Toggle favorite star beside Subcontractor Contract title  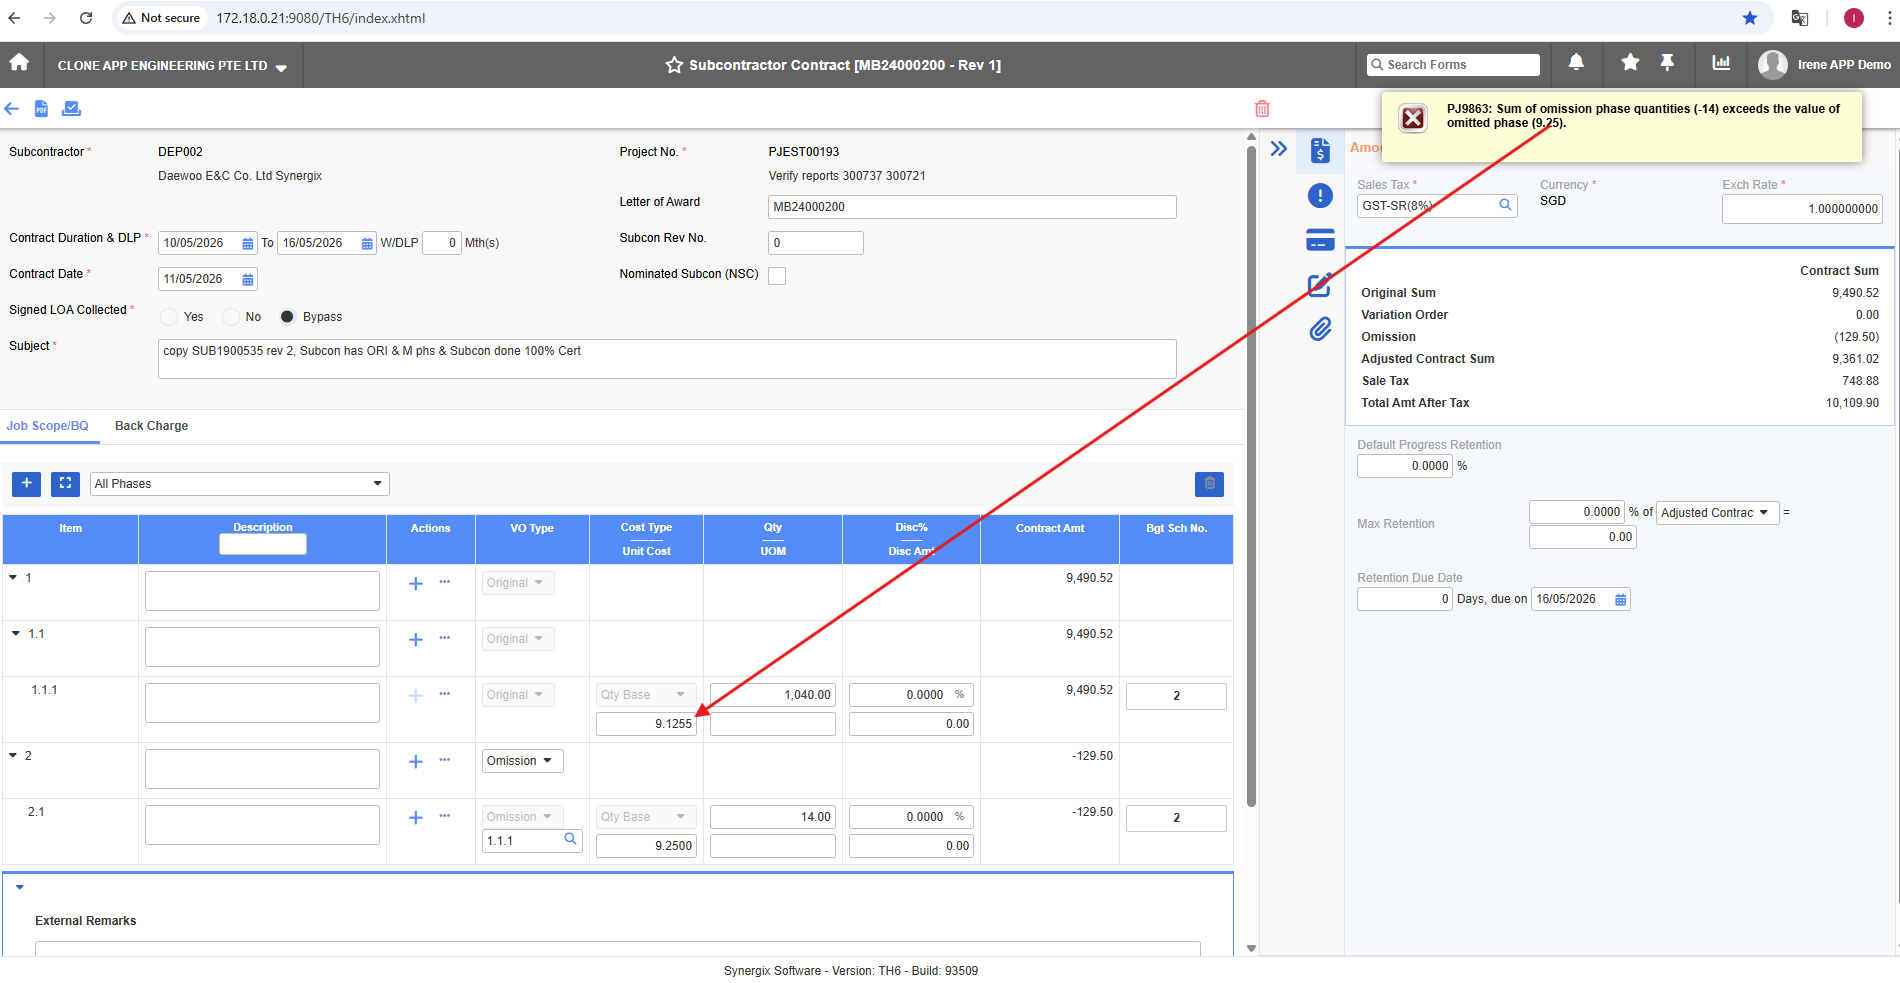tap(675, 65)
